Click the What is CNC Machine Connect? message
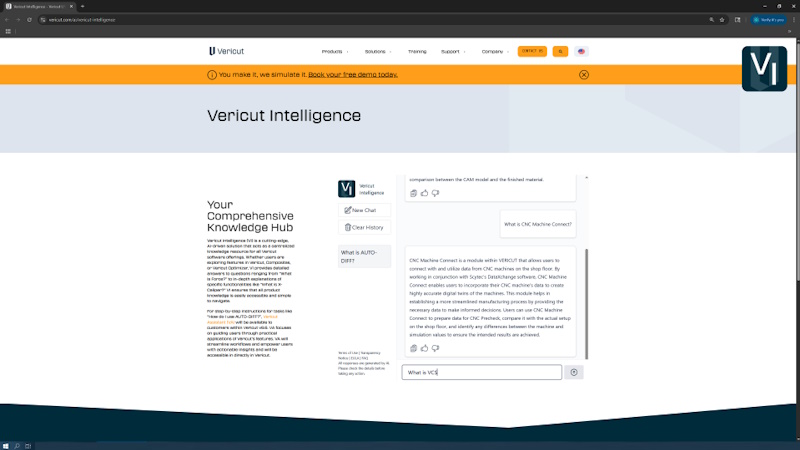This screenshot has height=450, width=800. (538, 224)
